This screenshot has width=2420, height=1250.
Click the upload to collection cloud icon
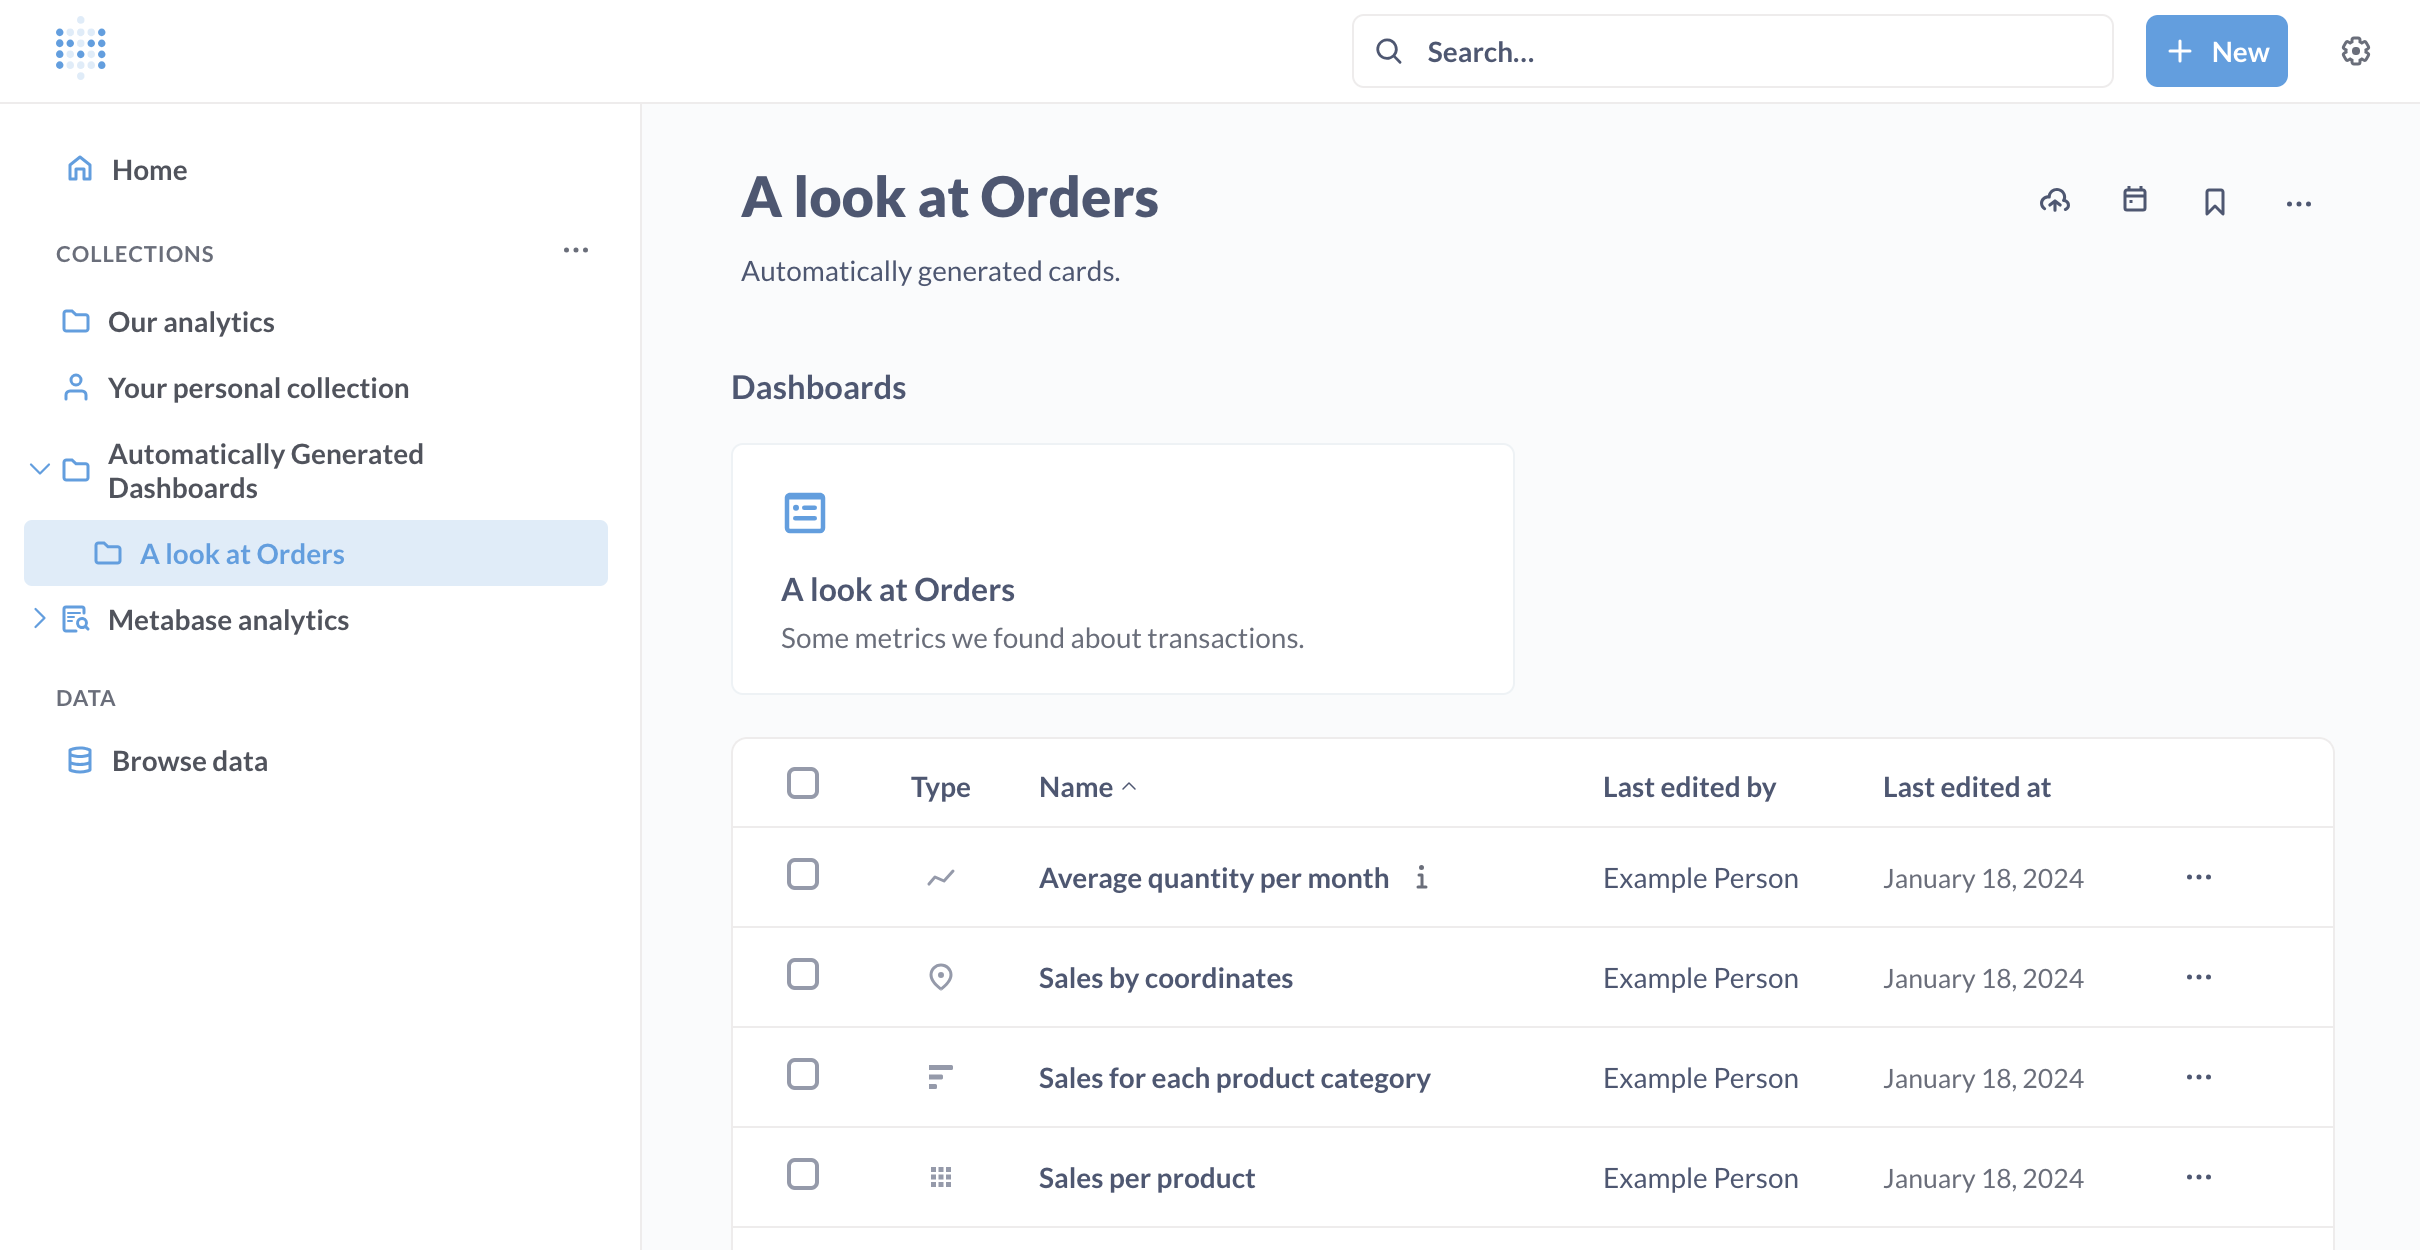pyautogui.click(x=2055, y=202)
